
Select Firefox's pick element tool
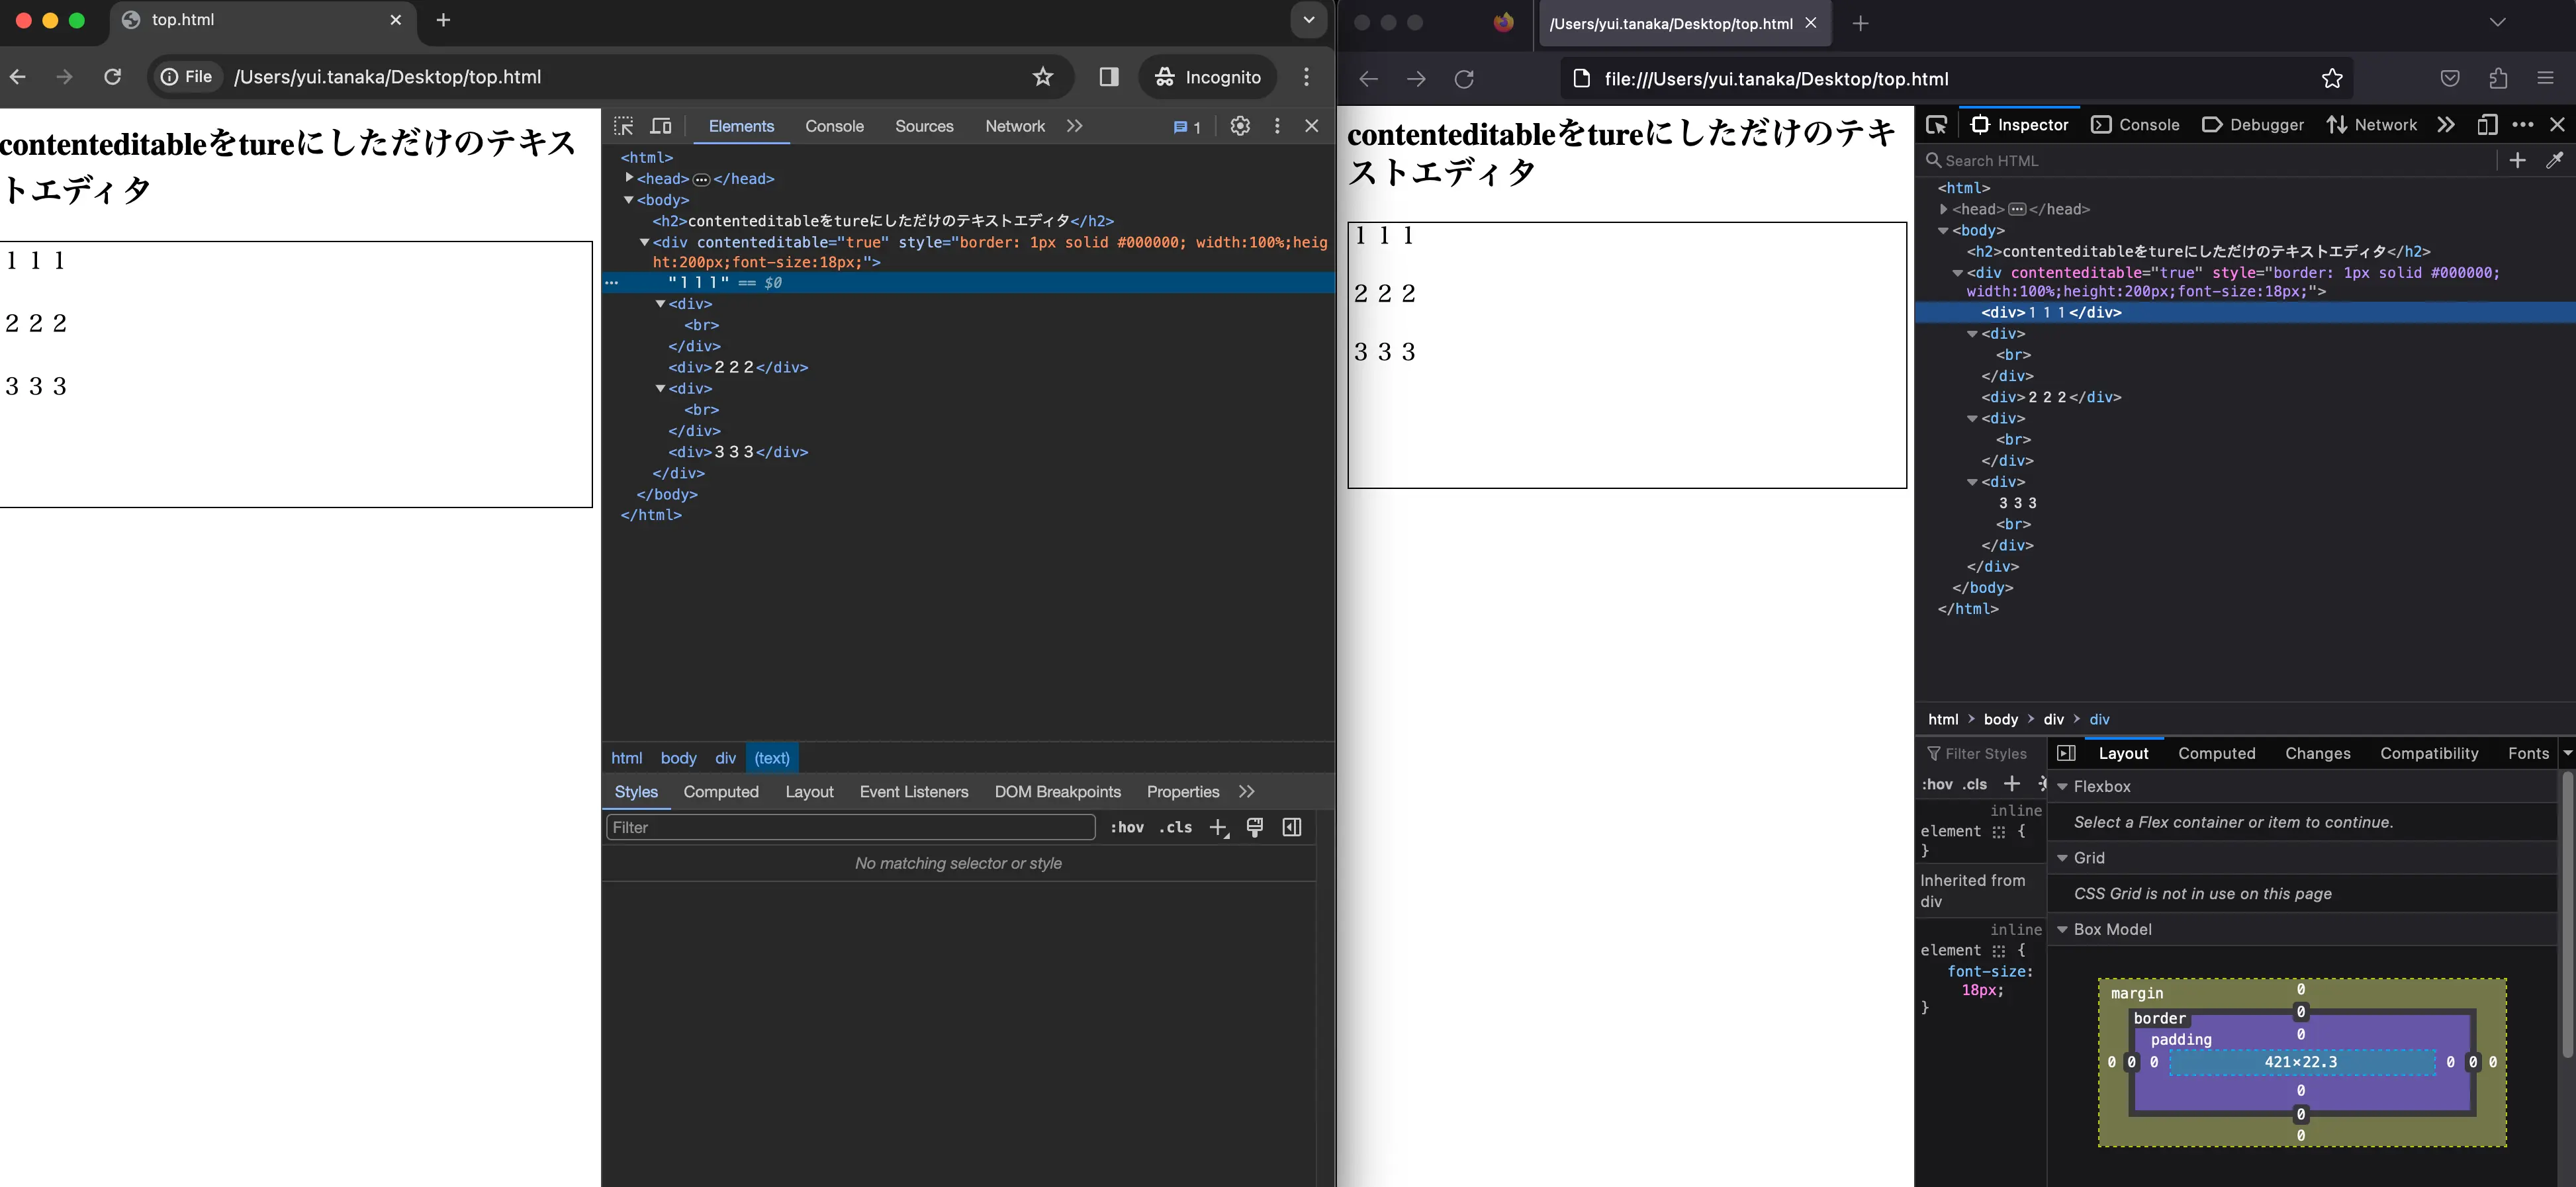1937,124
